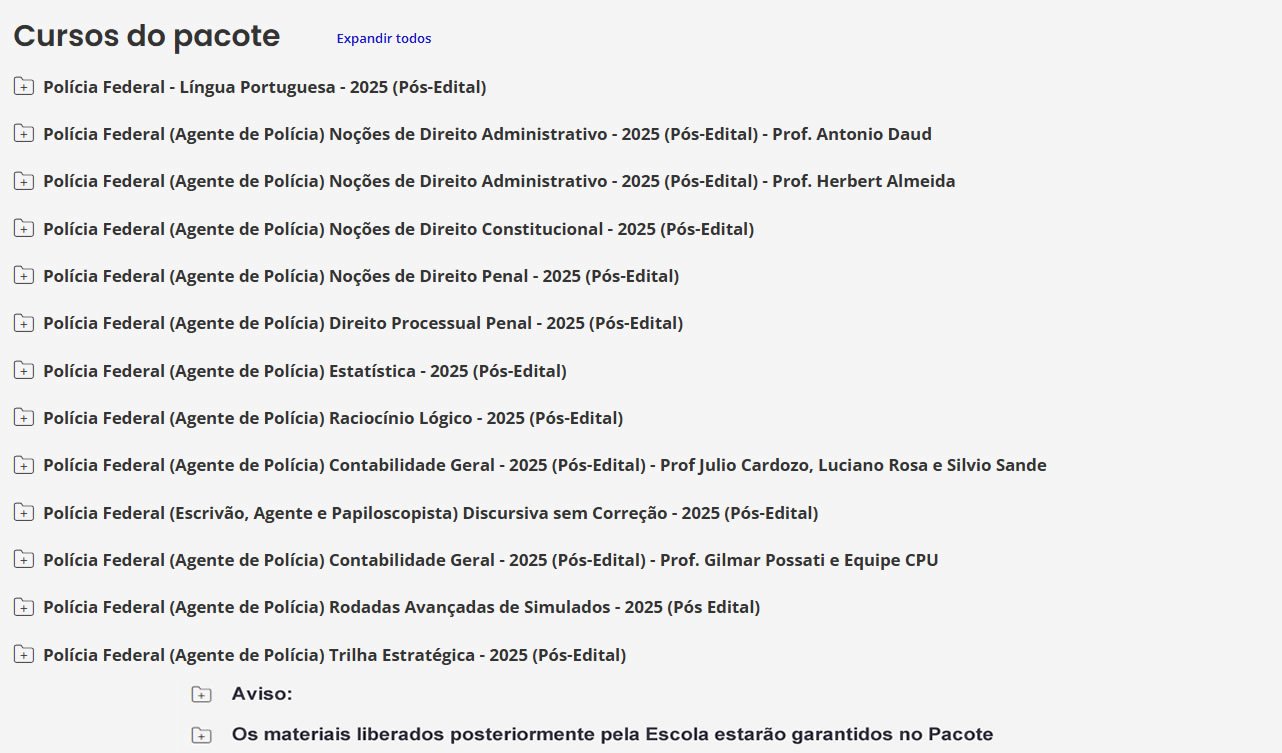Open the Julio Cardozo Contabilidade Geral course title
The image size is (1282, 753).
(x=544, y=465)
